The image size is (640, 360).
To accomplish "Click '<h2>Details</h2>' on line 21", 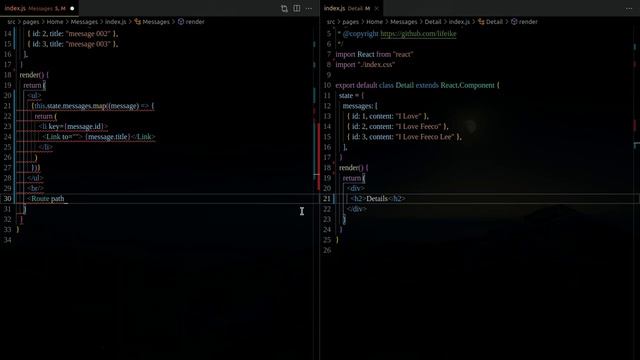I will pos(378,199).
